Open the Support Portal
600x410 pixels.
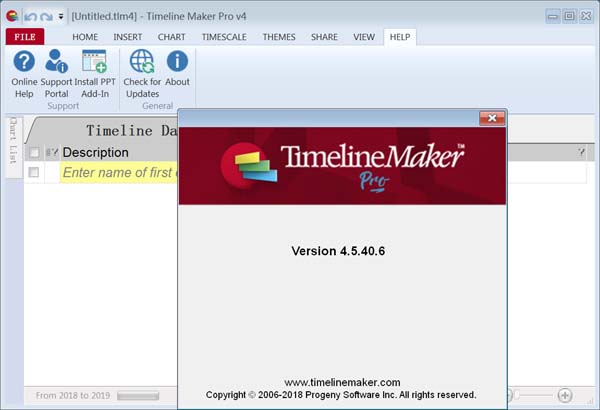tap(56, 72)
